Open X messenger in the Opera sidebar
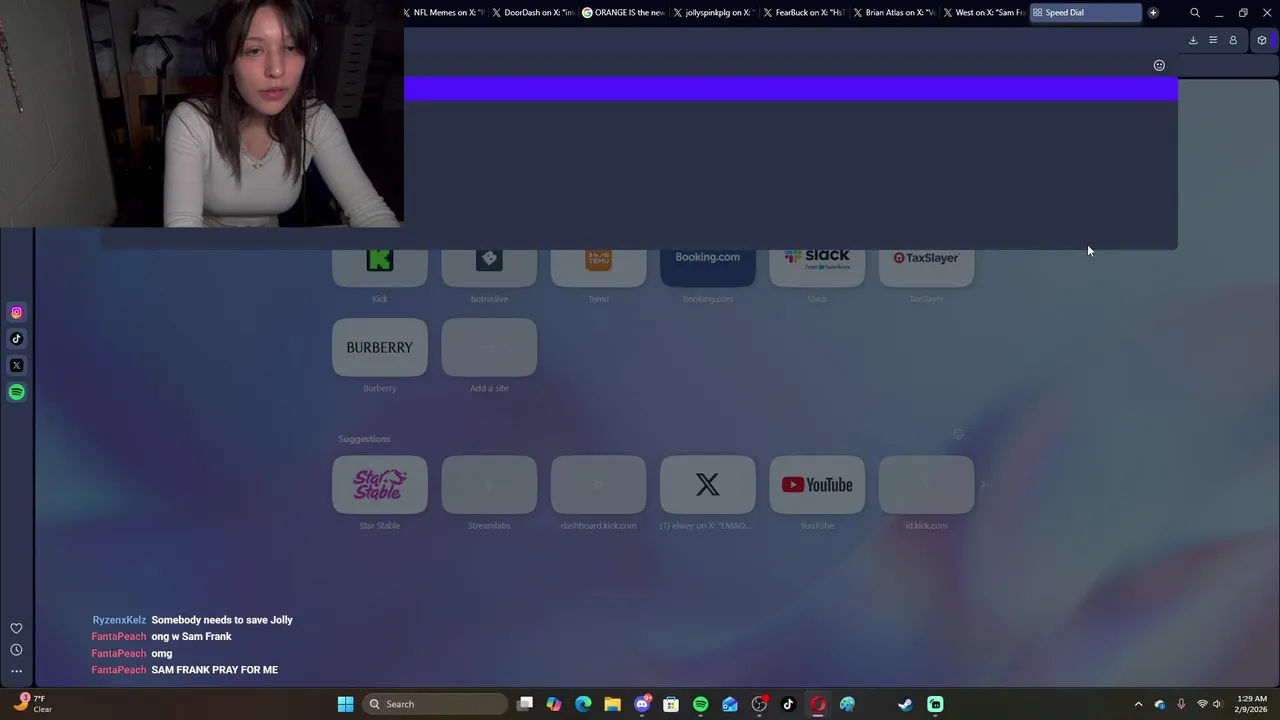1280x720 pixels. pyautogui.click(x=16, y=365)
